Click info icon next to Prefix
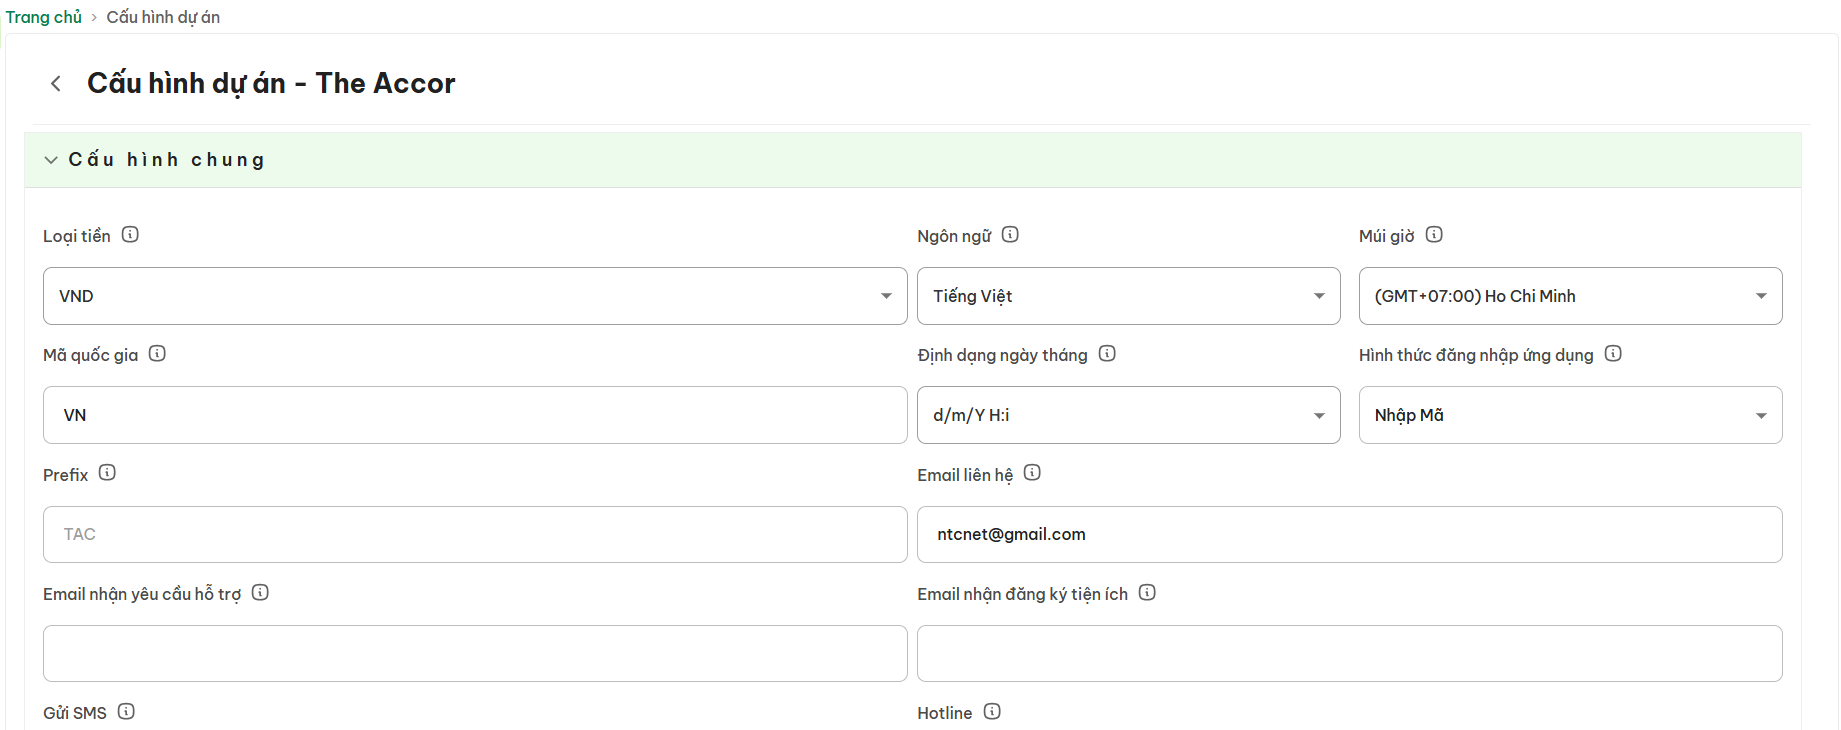 (107, 473)
